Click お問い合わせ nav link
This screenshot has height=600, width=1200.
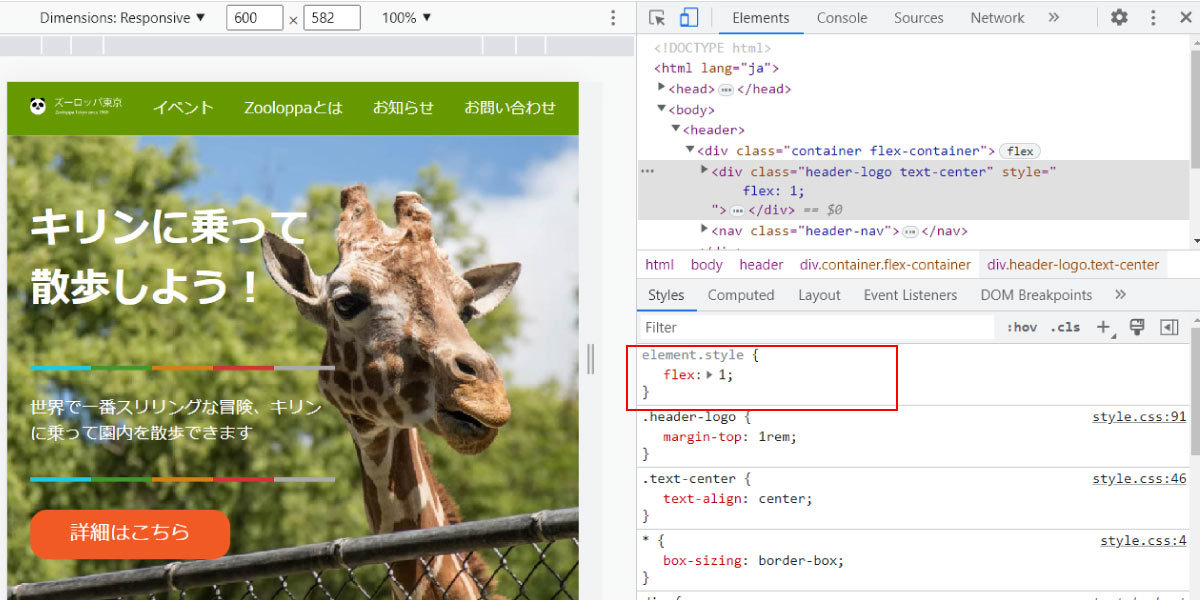click(510, 108)
